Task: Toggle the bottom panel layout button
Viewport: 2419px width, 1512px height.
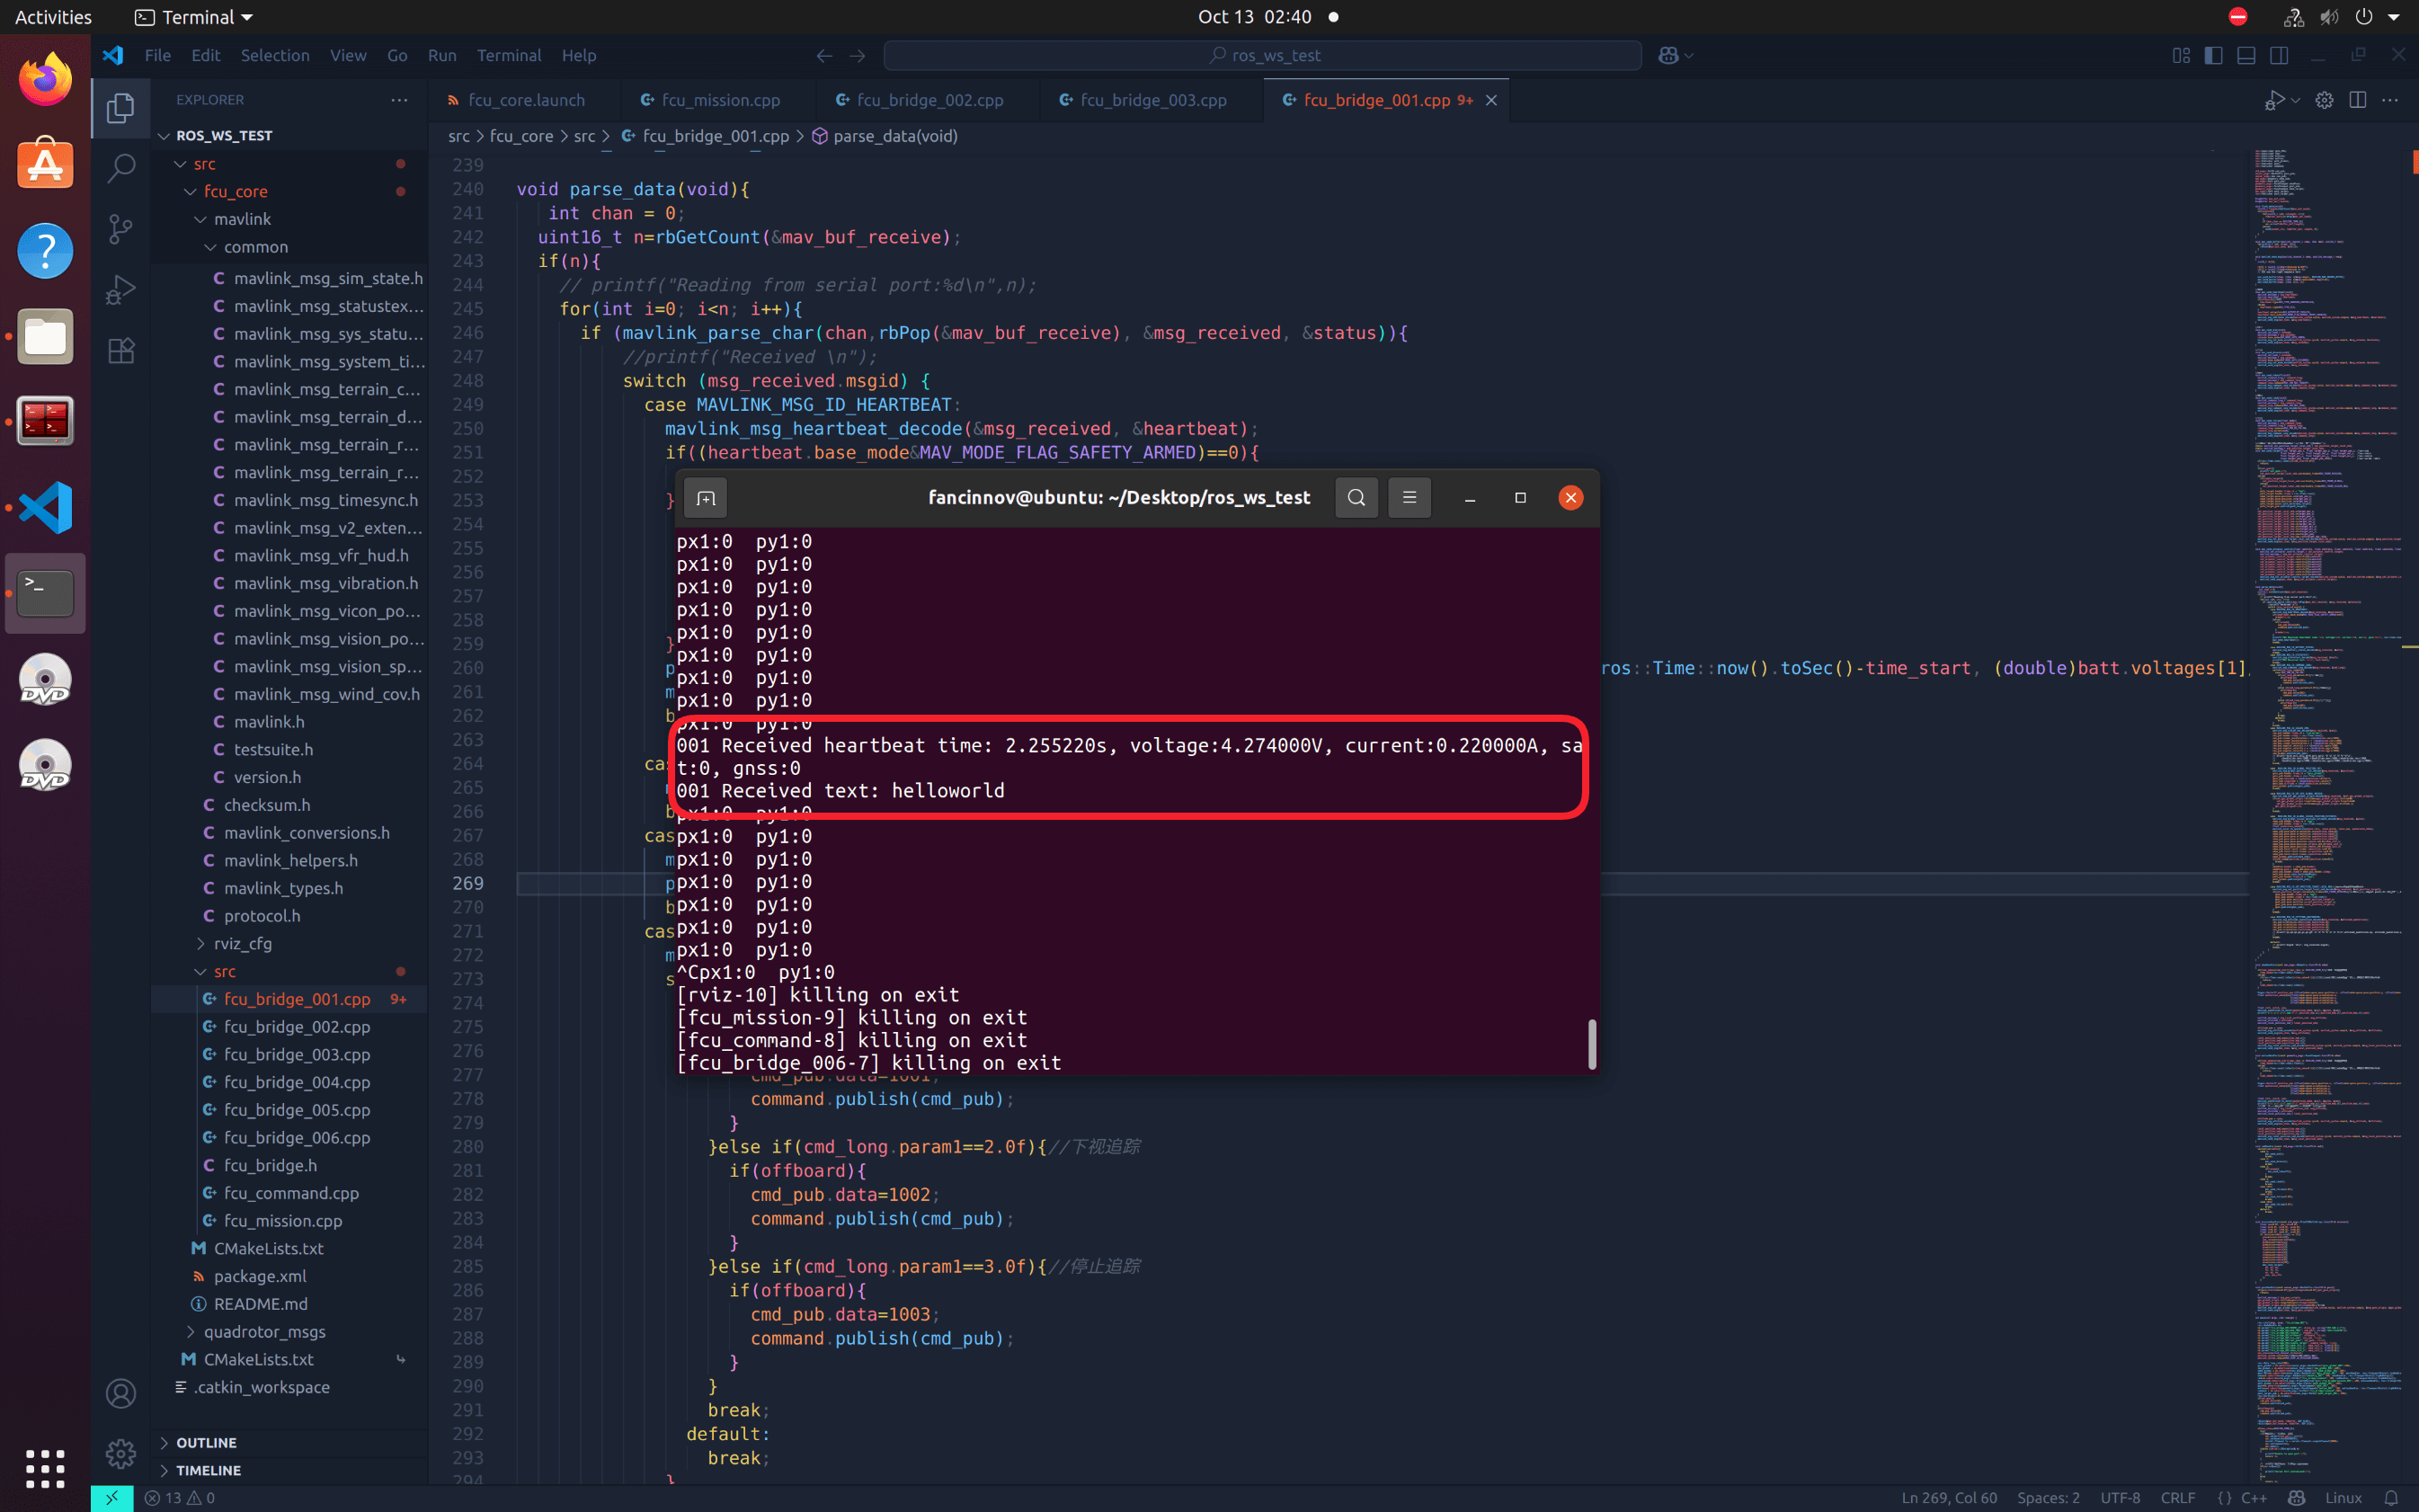Action: pyautogui.click(x=2246, y=56)
